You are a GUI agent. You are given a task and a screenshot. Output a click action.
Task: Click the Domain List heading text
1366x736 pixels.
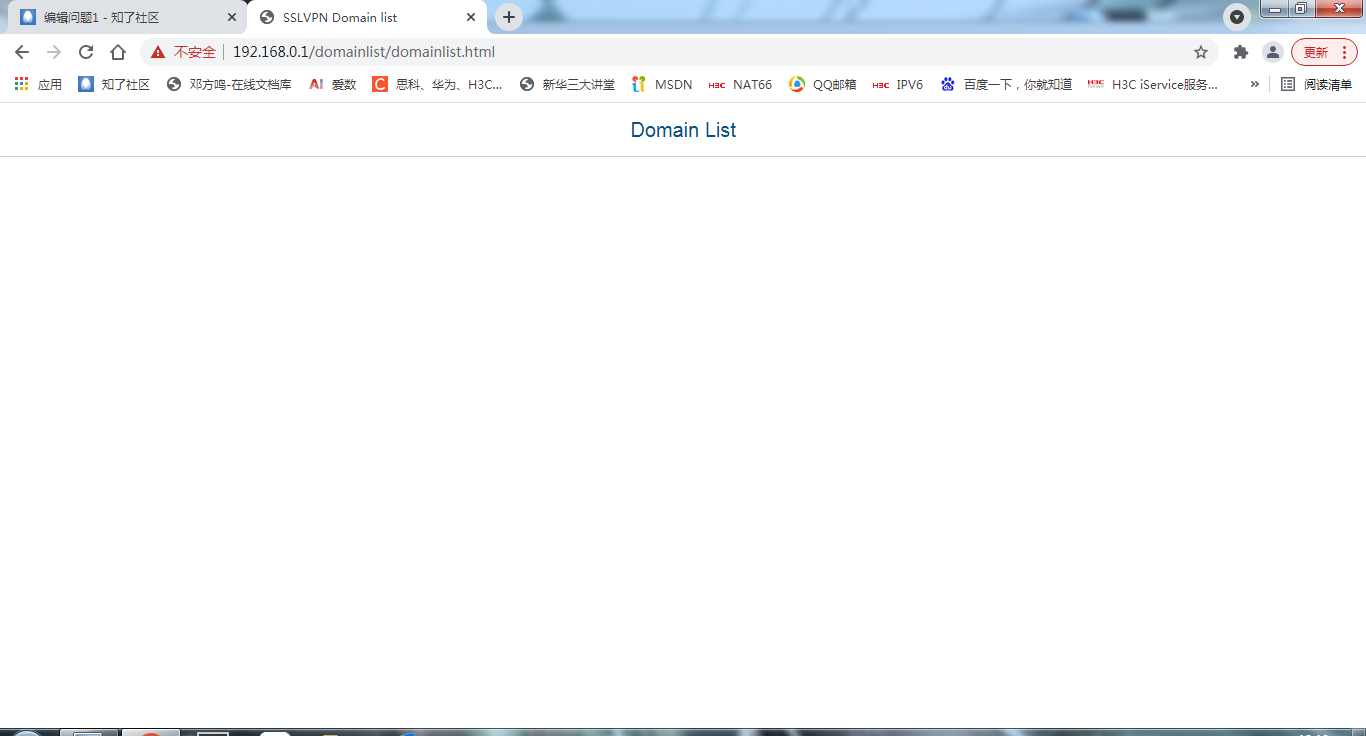(683, 130)
